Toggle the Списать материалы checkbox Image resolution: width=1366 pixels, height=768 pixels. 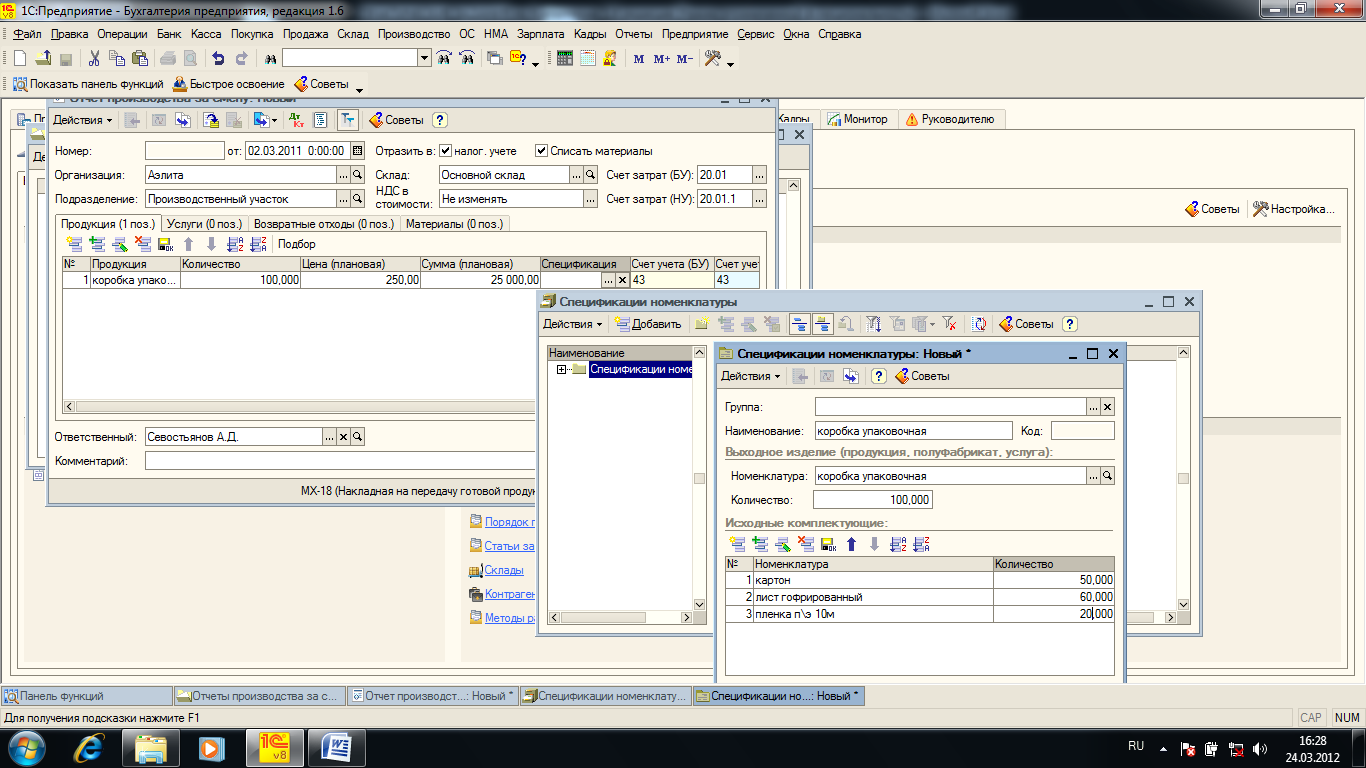click(542, 151)
